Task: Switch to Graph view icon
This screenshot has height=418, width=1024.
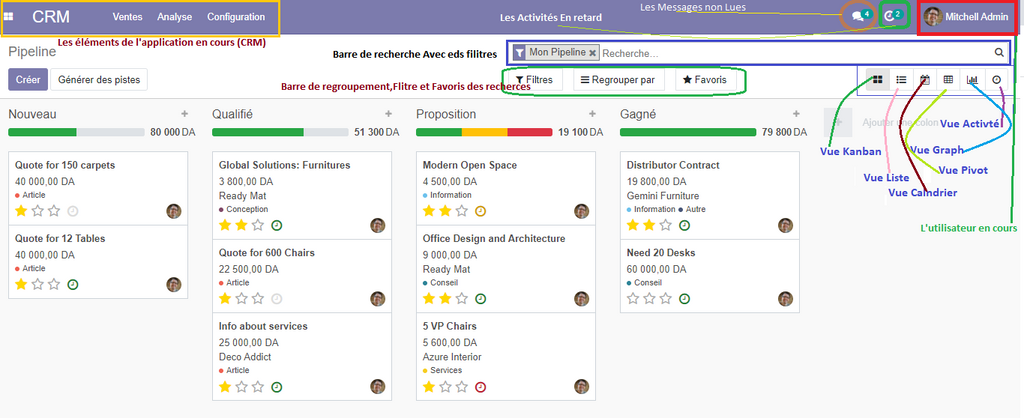Action: point(972,79)
